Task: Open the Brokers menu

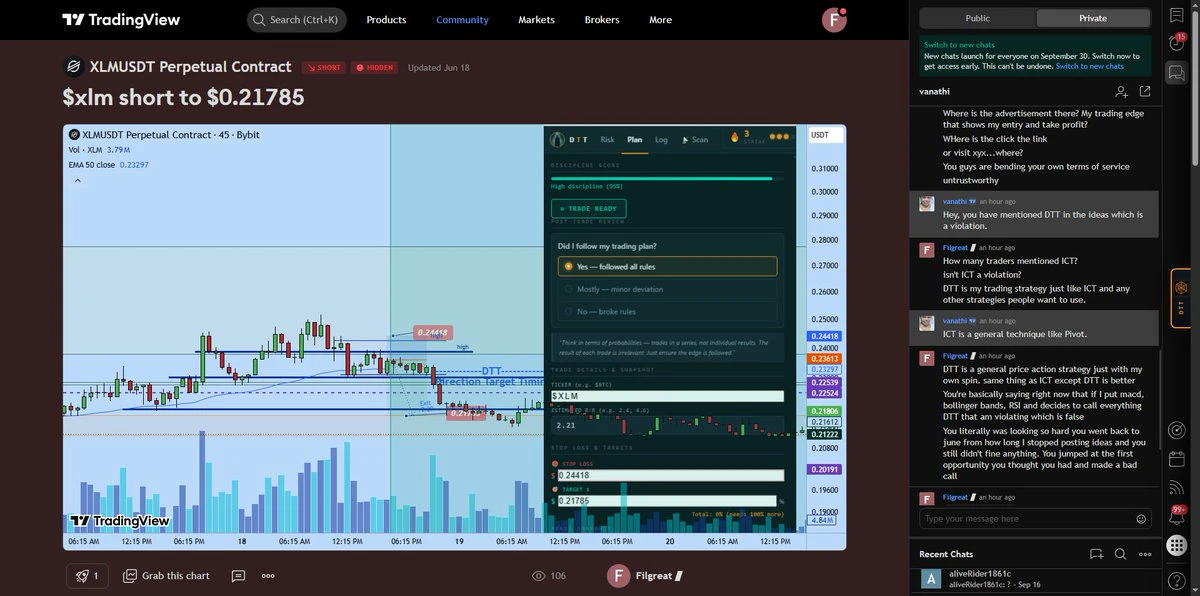Action: tap(602, 20)
